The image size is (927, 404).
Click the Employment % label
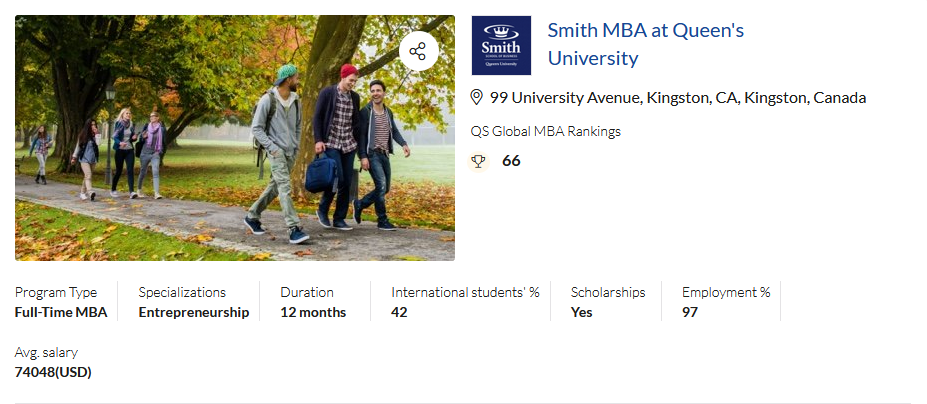coord(726,292)
